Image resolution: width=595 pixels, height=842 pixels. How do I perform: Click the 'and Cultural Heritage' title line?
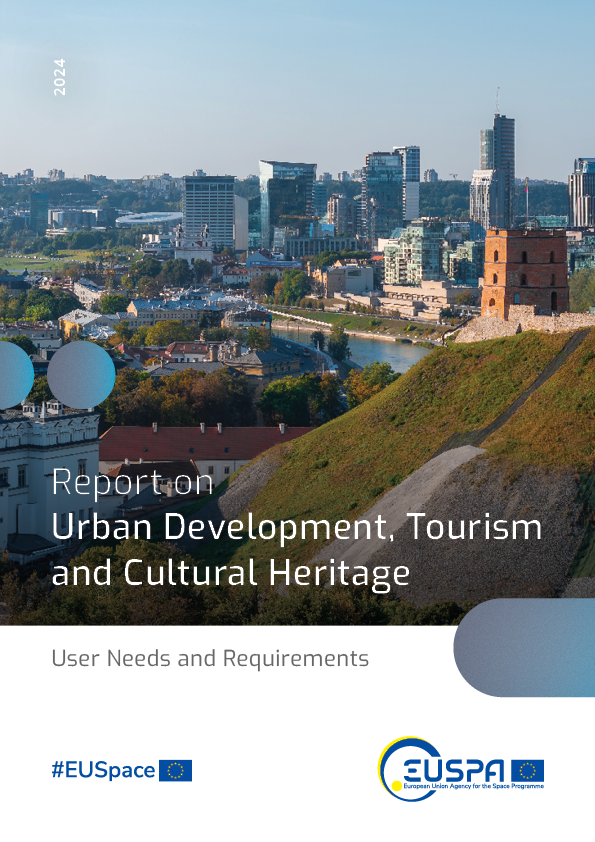pyautogui.click(x=231, y=573)
